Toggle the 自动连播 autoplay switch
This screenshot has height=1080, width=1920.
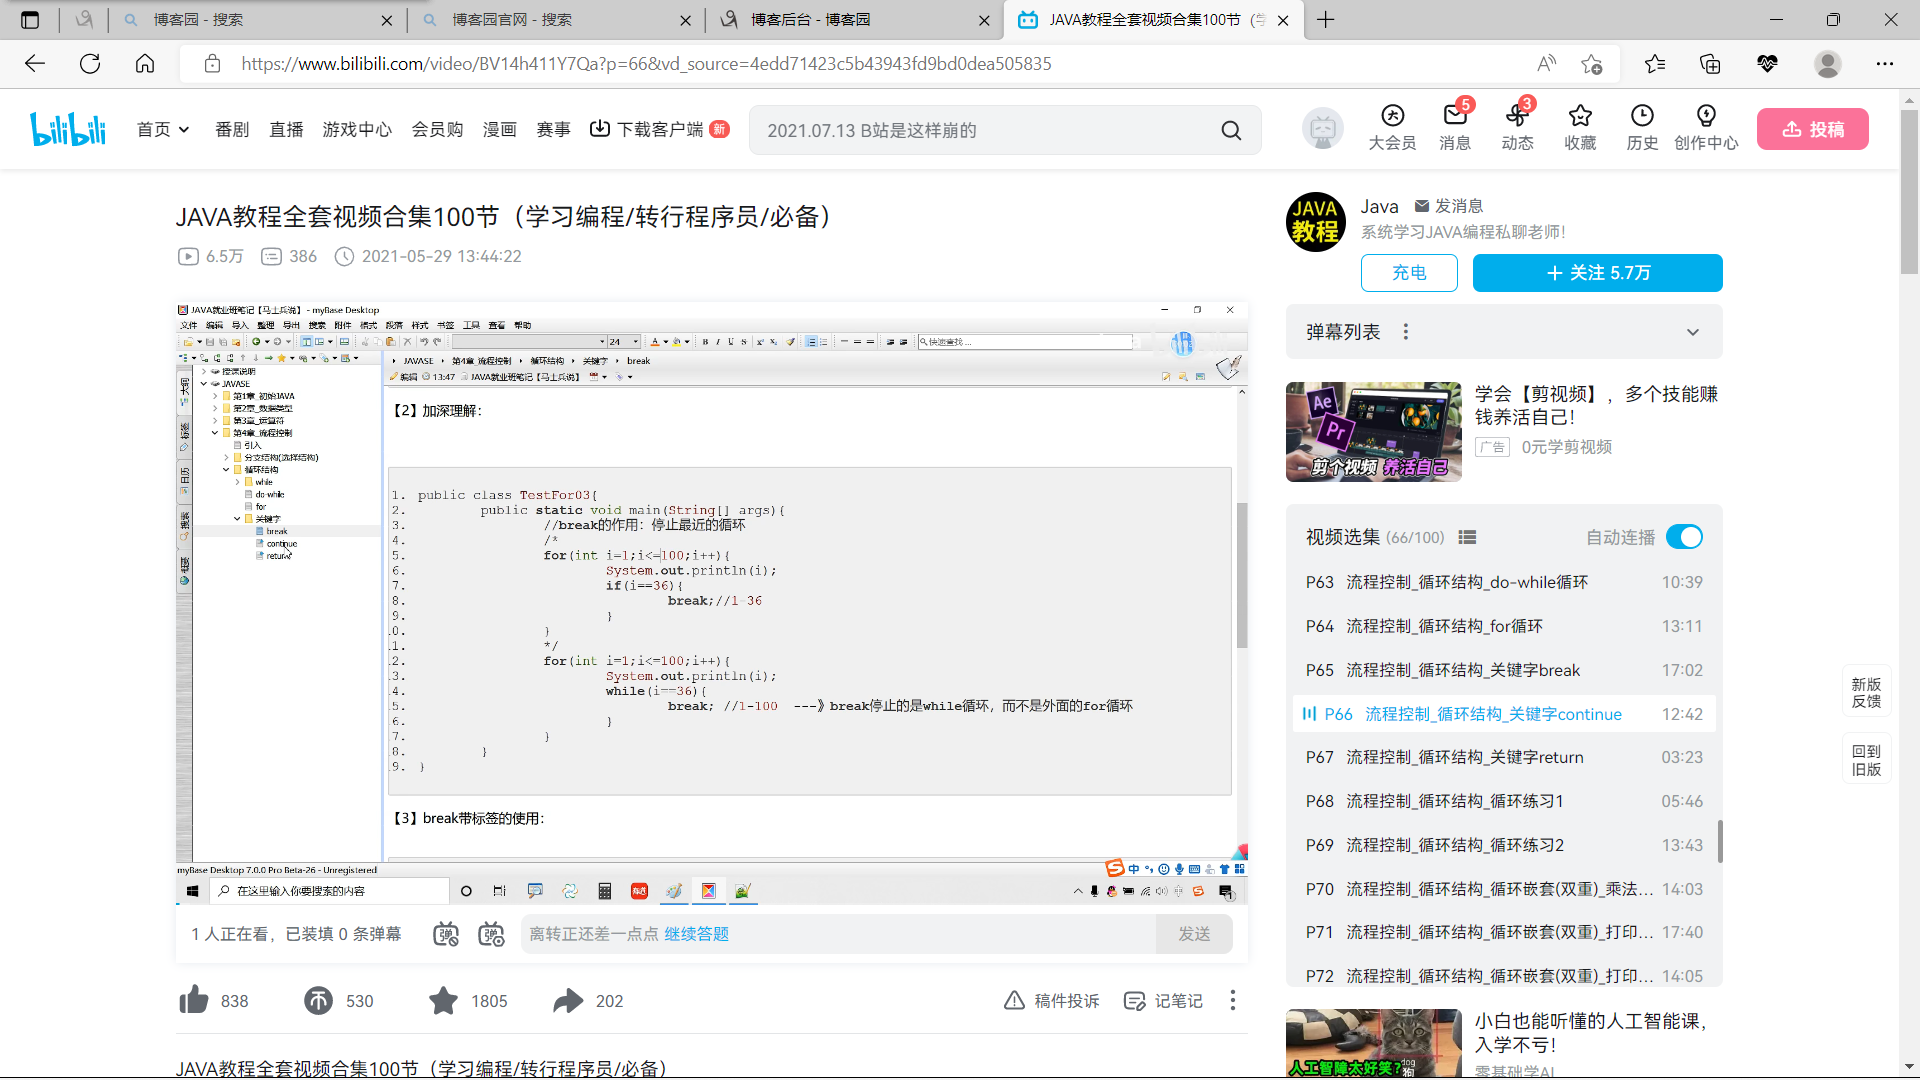(1684, 537)
